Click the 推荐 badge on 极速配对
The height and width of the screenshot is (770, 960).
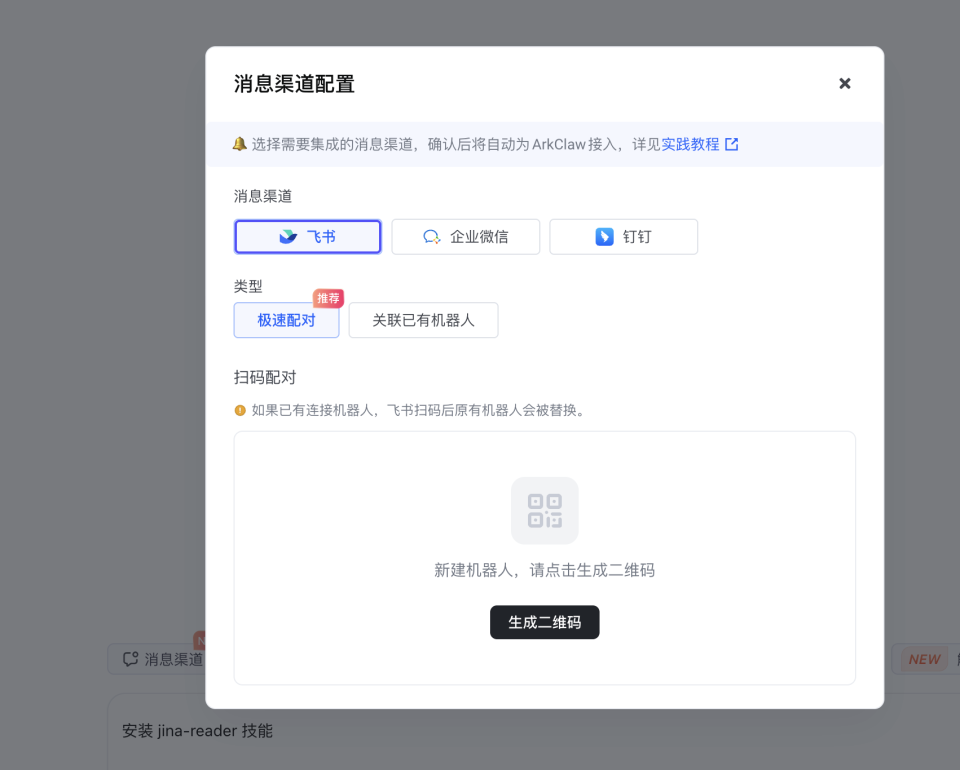[x=328, y=298]
